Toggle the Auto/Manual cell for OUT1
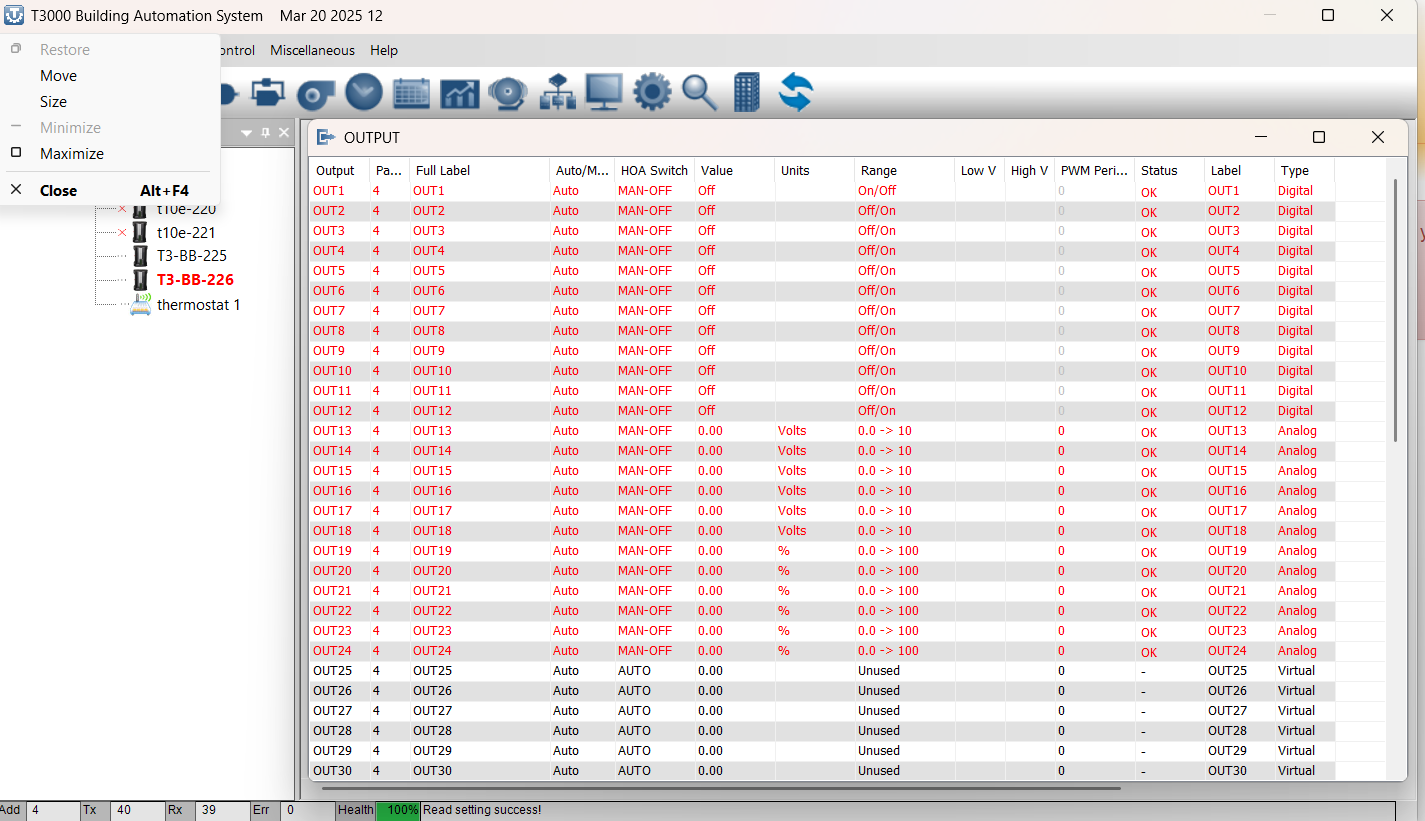Viewport: 1425px width, 821px height. pyautogui.click(x=566, y=191)
